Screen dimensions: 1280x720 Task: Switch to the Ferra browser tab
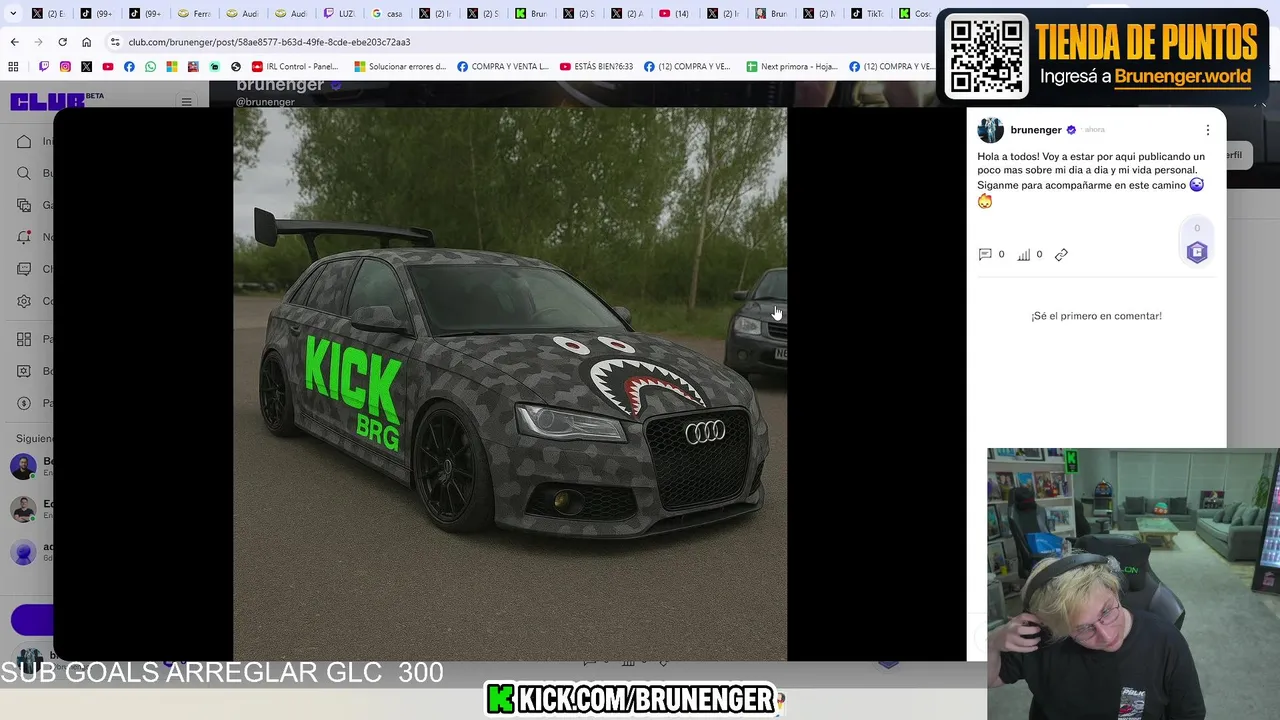[194, 14]
